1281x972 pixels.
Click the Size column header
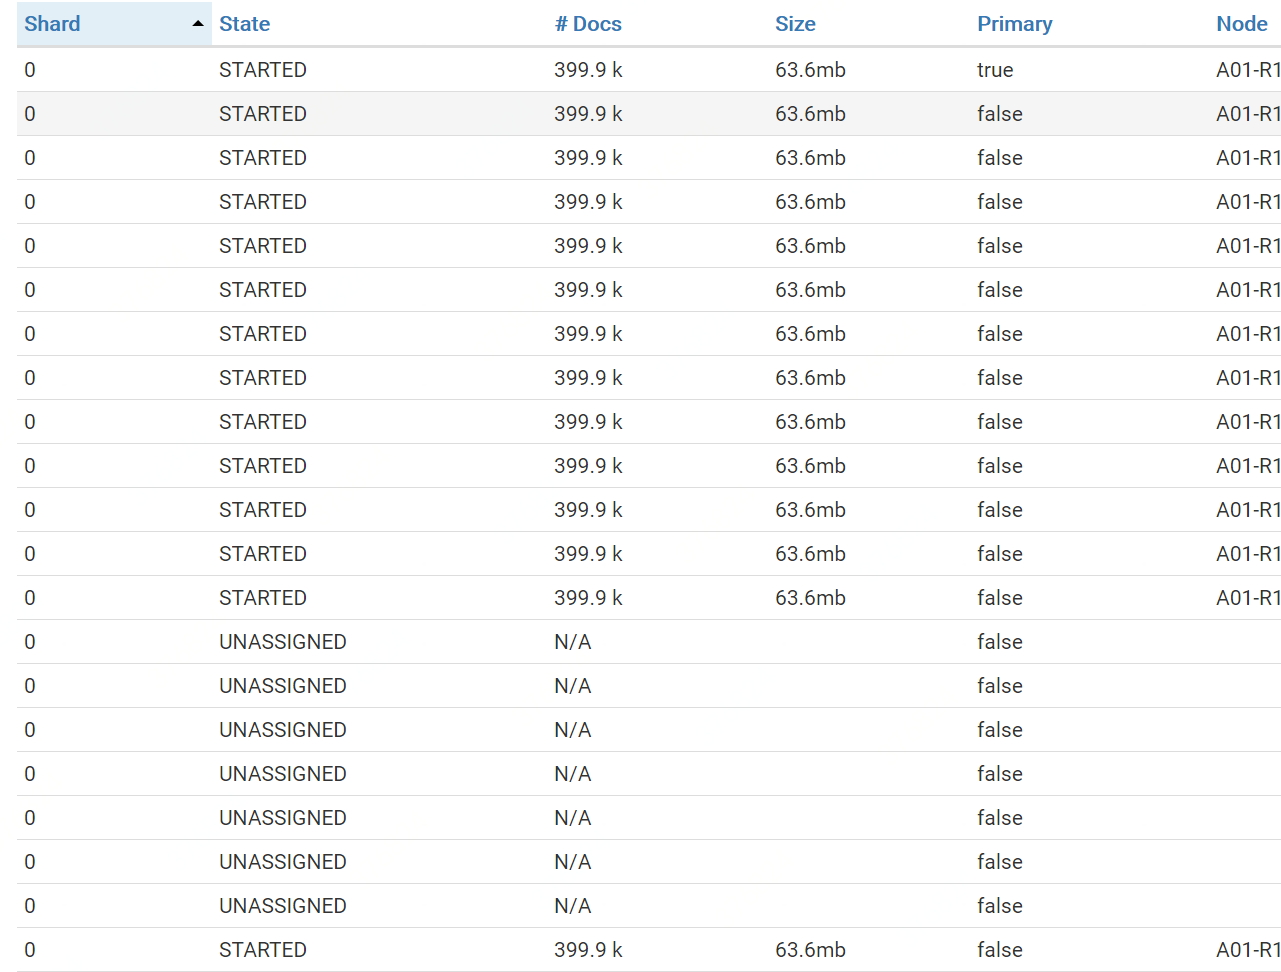pyautogui.click(x=795, y=24)
